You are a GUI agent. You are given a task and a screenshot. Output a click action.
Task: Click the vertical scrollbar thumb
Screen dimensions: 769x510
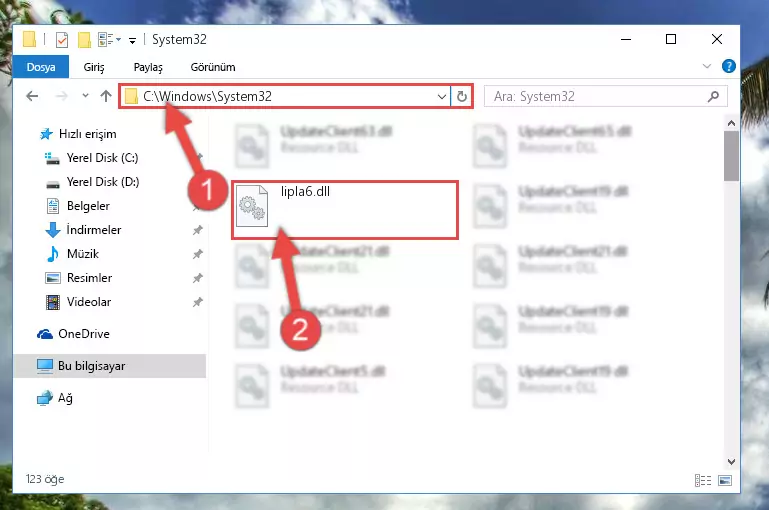(x=731, y=156)
